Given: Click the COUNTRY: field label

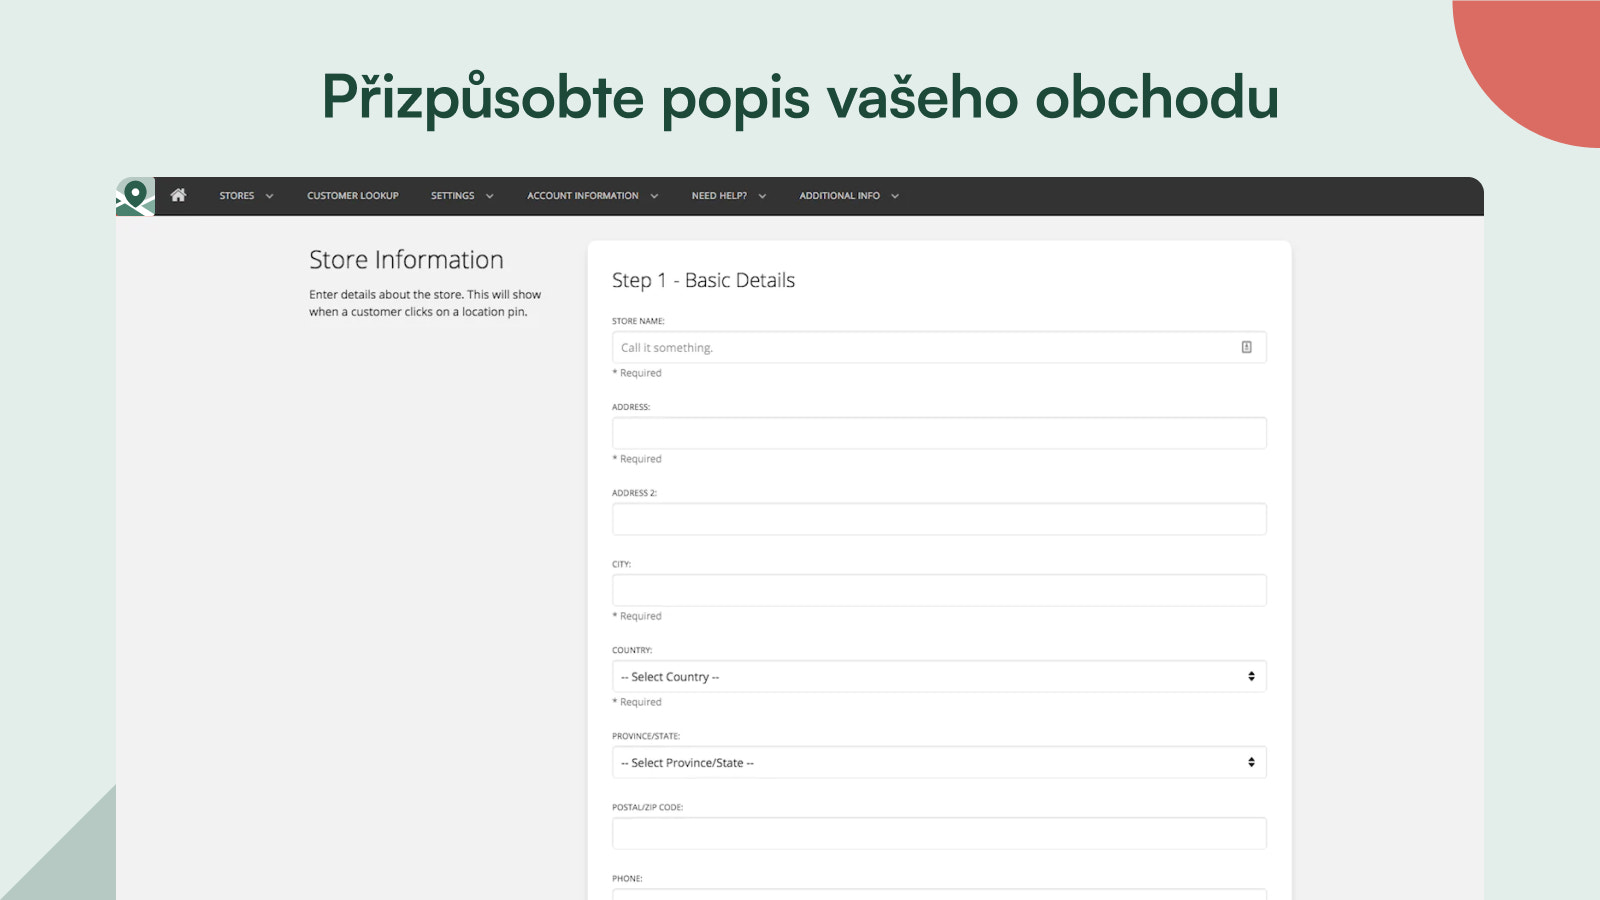Looking at the screenshot, I should pyautogui.click(x=632, y=650).
